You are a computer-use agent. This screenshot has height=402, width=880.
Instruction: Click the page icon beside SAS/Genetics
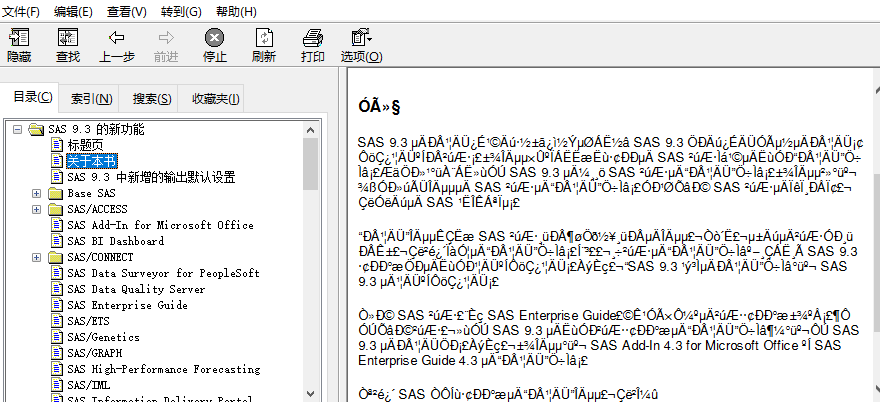pyautogui.click(x=57, y=337)
